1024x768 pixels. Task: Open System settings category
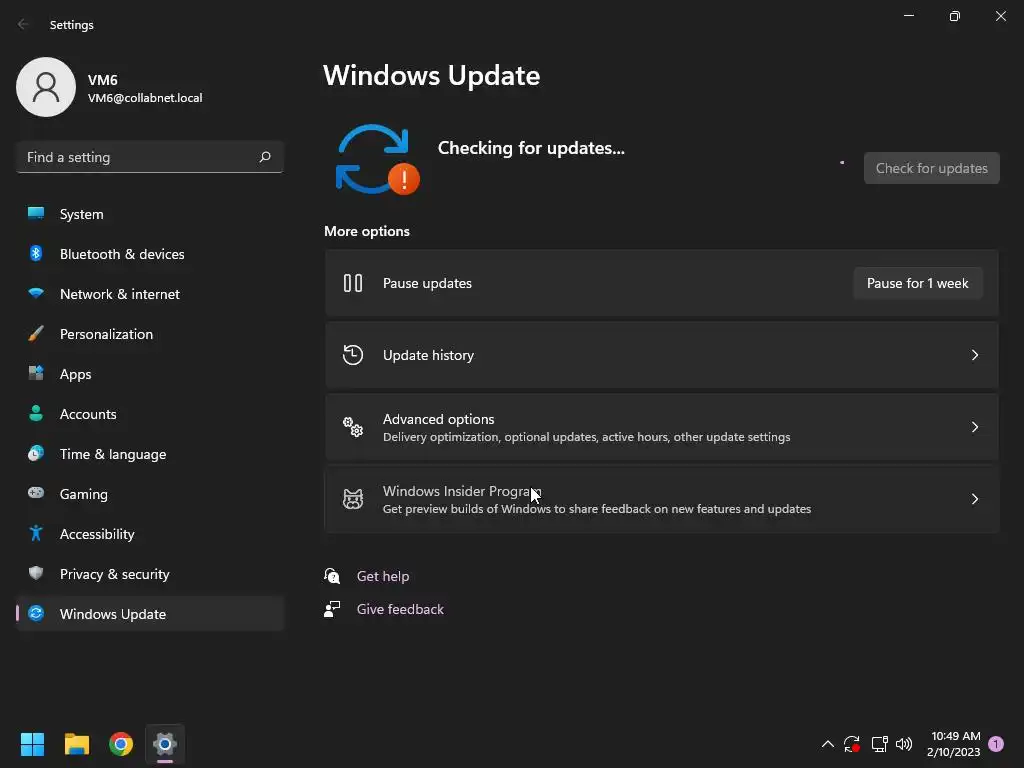(x=150, y=214)
